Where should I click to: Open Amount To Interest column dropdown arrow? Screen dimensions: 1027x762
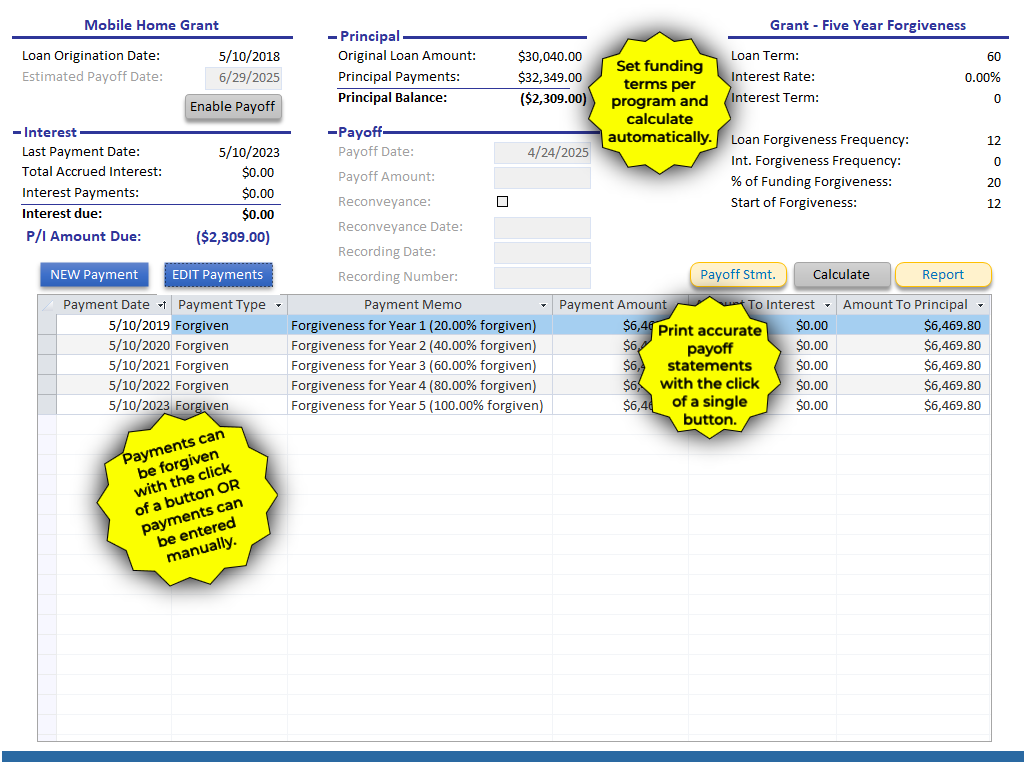tap(827, 305)
